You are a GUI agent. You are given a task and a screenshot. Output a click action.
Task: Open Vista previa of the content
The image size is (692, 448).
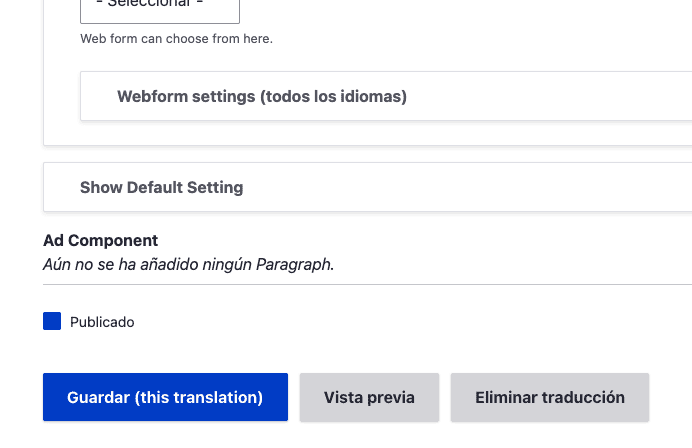[369, 397]
